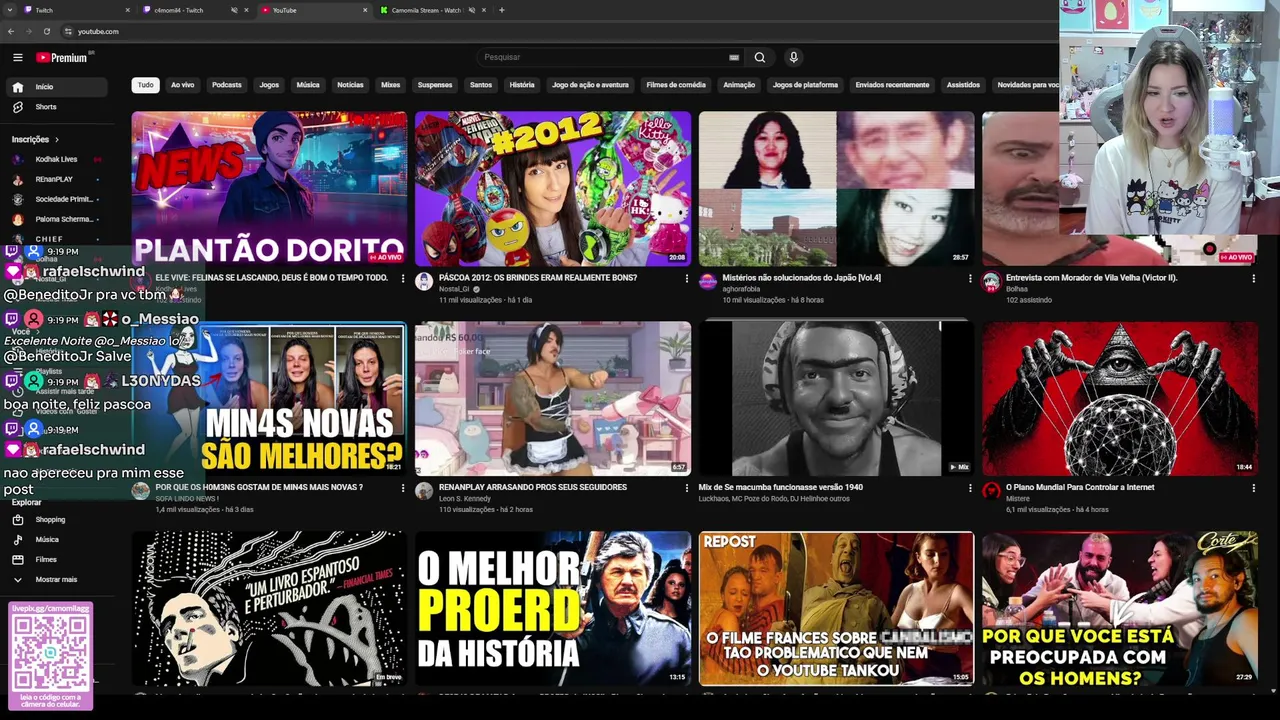Start voice search with the microphone icon
Screen dimensions: 1280x720
click(x=793, y=57)
